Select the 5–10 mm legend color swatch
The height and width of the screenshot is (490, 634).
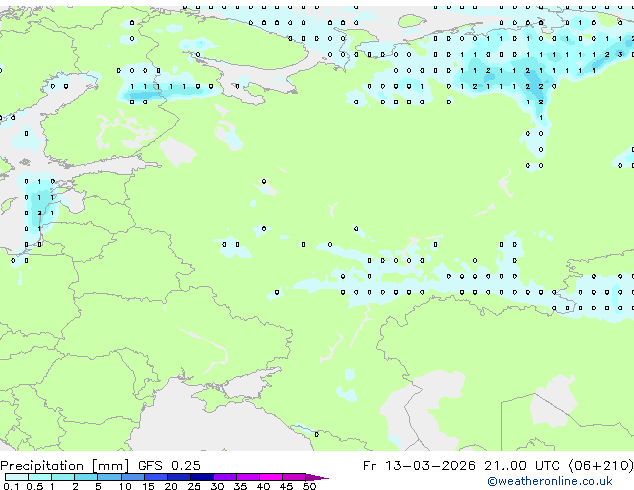click(x=110, y=477)
